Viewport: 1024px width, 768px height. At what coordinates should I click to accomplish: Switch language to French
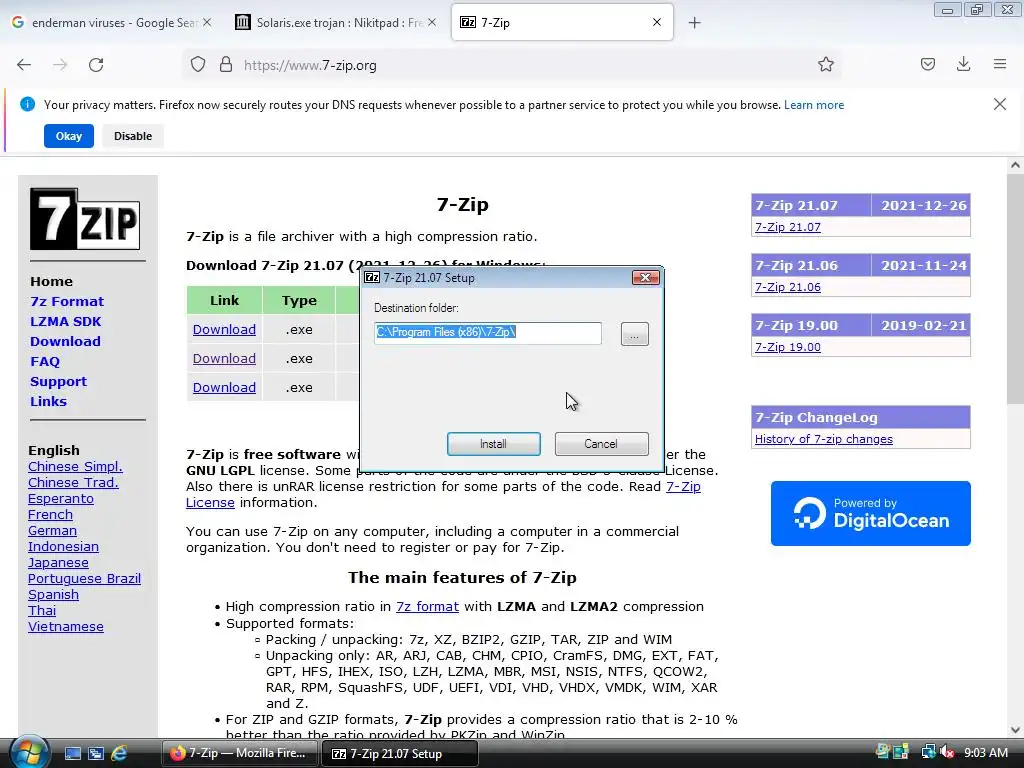tap(50, 515)
